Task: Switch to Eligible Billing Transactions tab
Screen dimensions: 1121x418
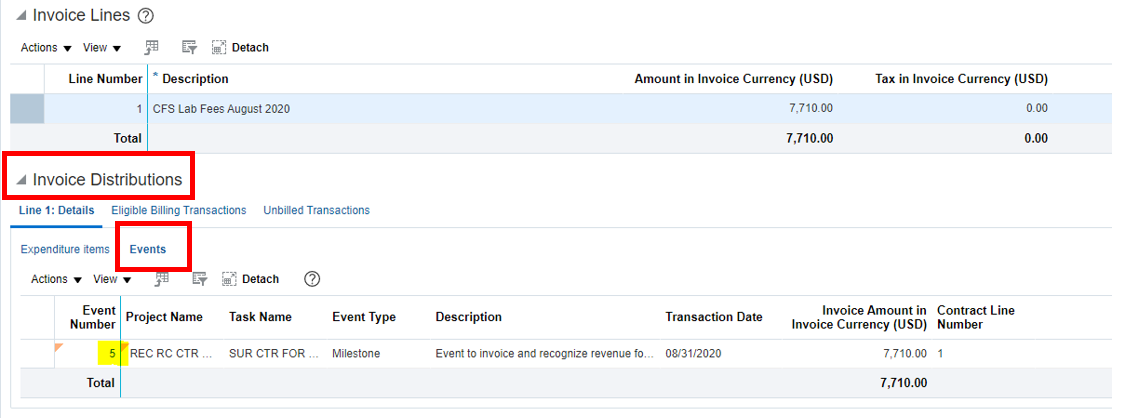Action: point(178,210)
